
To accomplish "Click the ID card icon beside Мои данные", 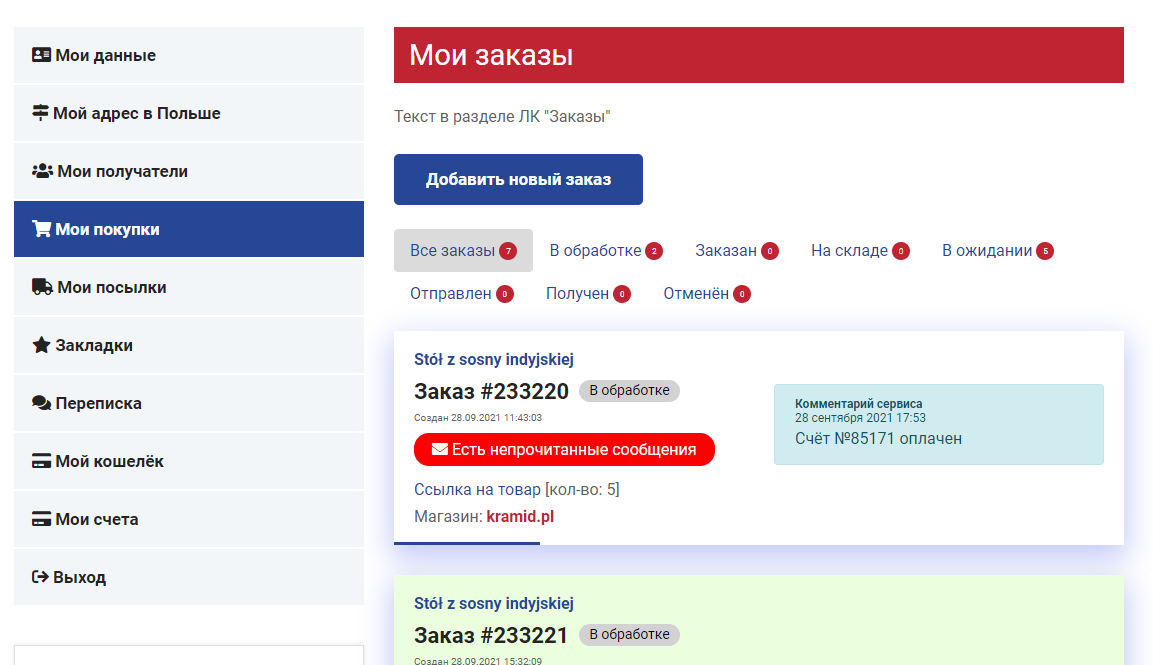I will 41,55.
